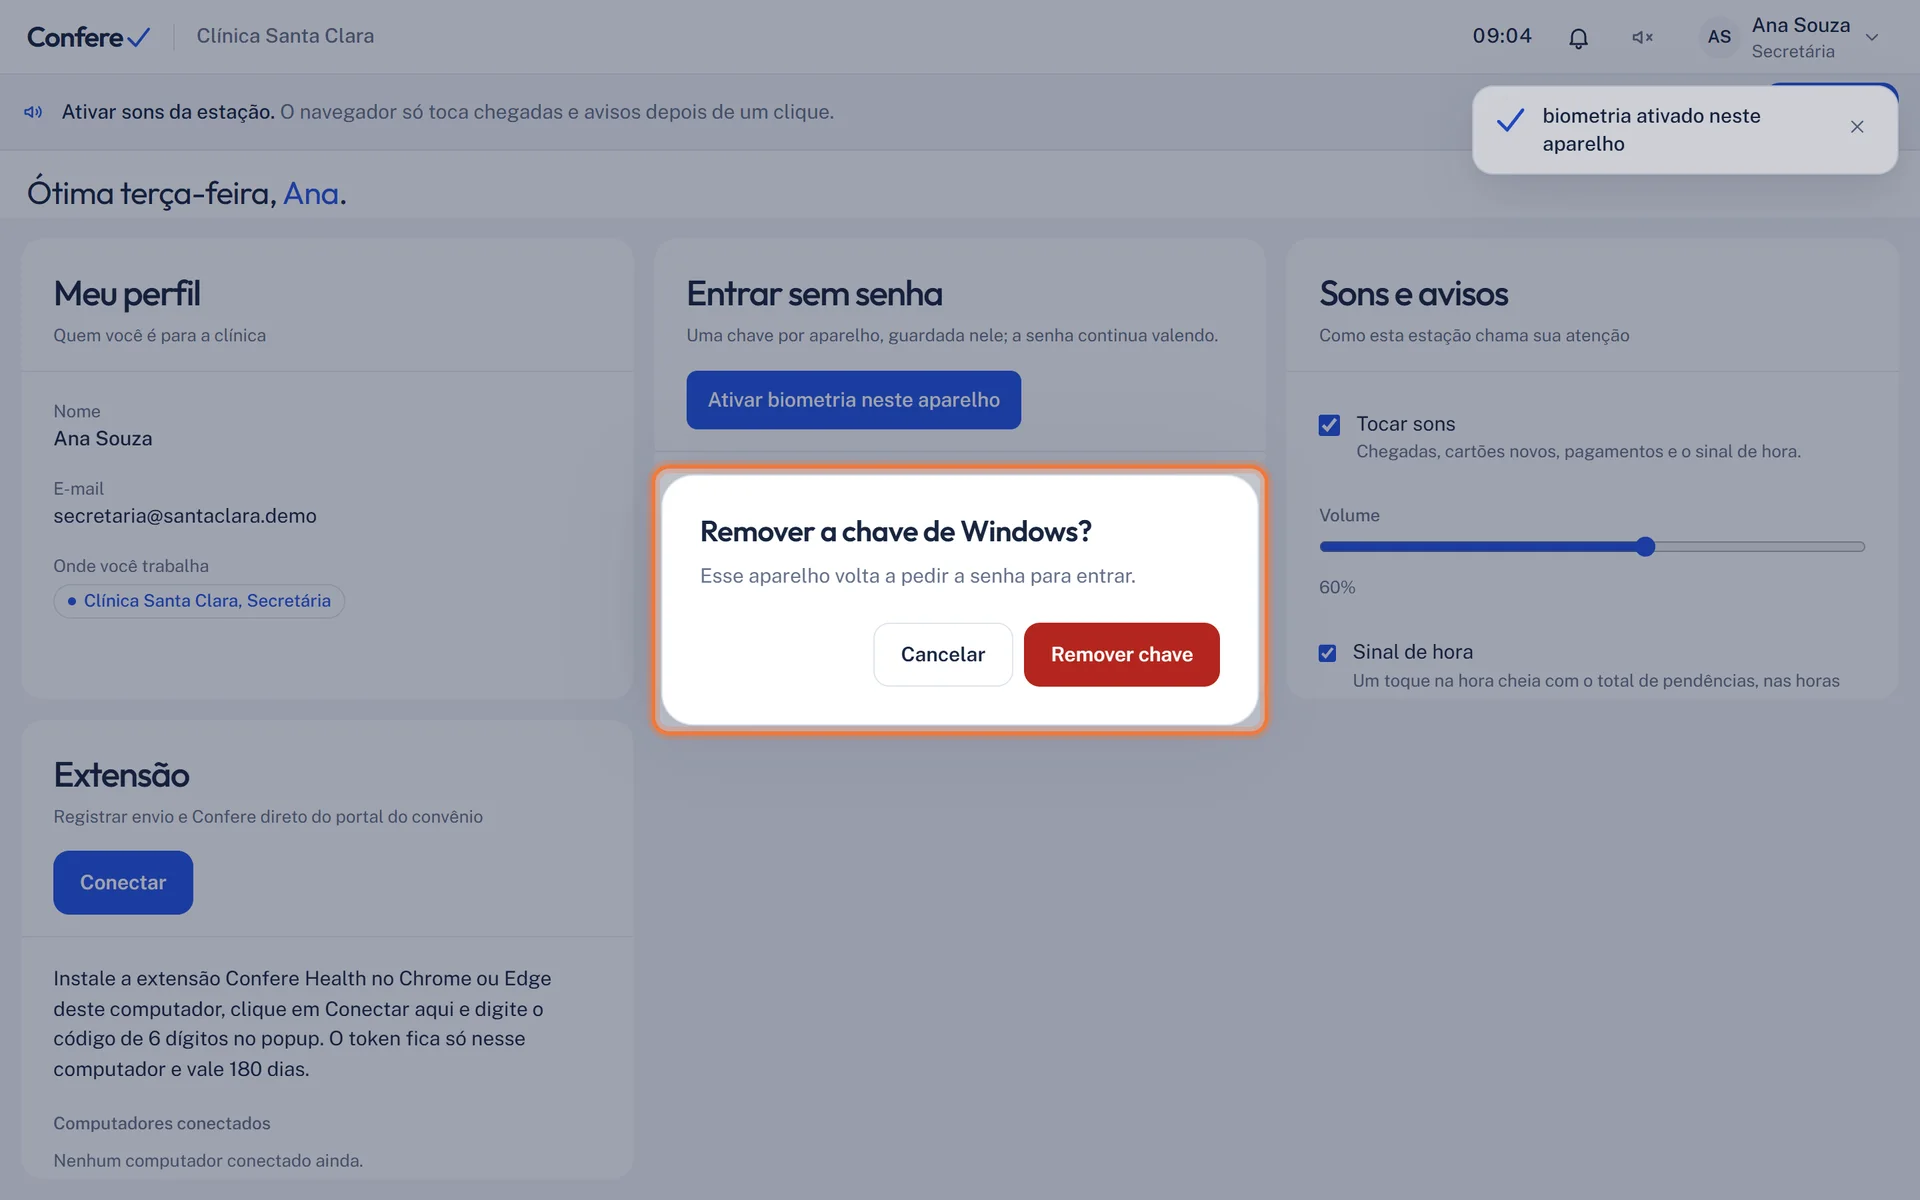The image size is (1920, 1200).
Task: Dismiss the biometria ativado toast
Action: 1857,127
